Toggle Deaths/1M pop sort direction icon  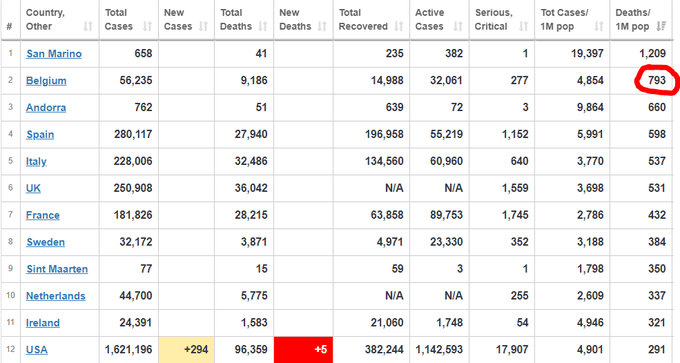[661, 26]
